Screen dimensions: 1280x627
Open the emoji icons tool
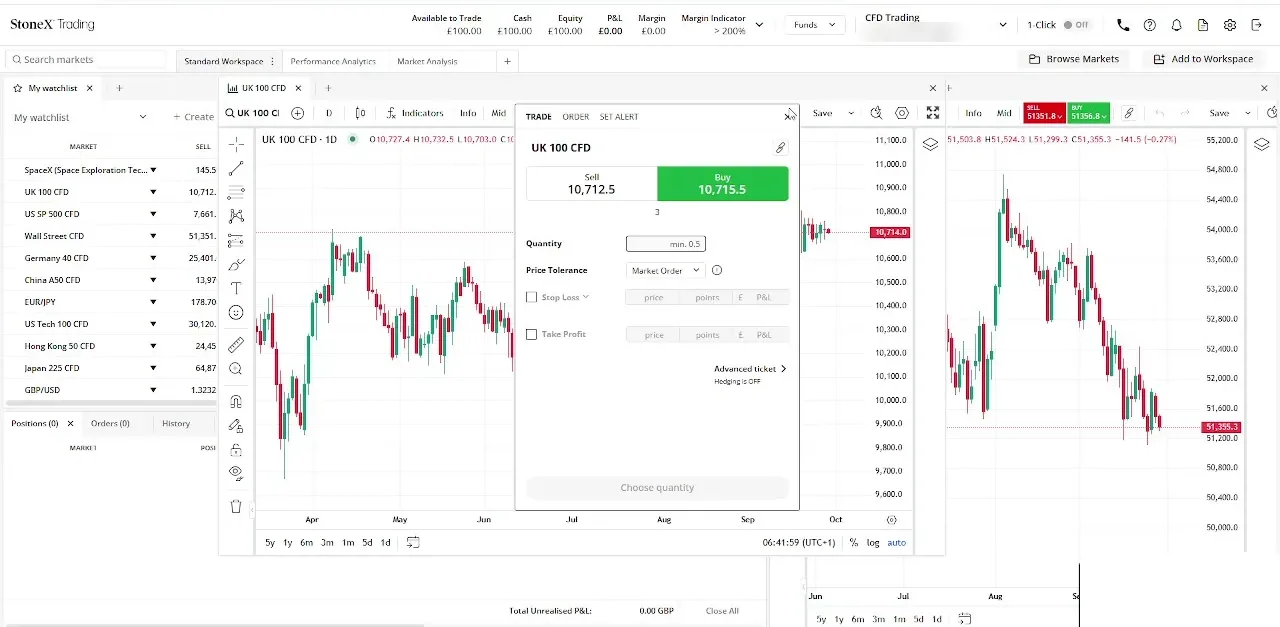236,312
